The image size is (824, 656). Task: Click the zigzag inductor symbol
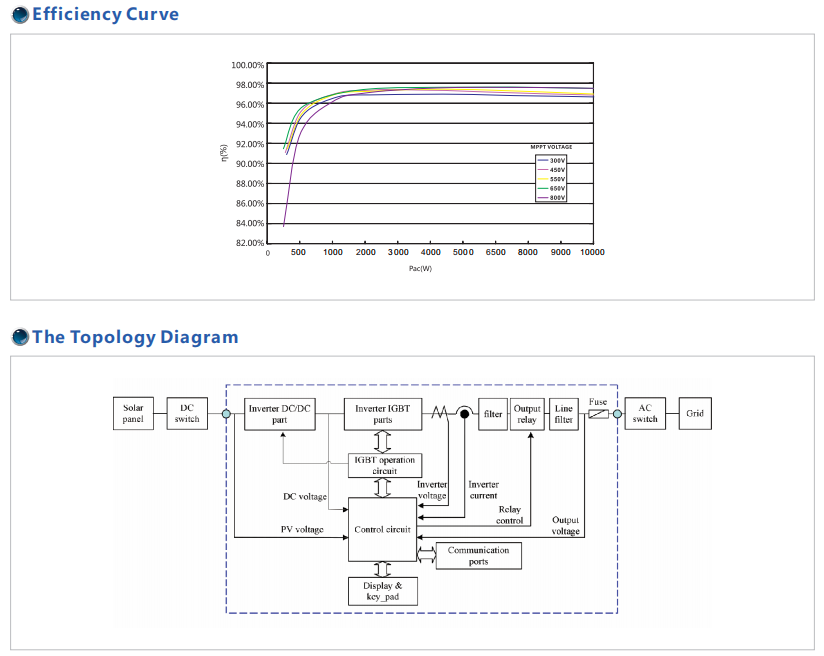pos(439,413)
